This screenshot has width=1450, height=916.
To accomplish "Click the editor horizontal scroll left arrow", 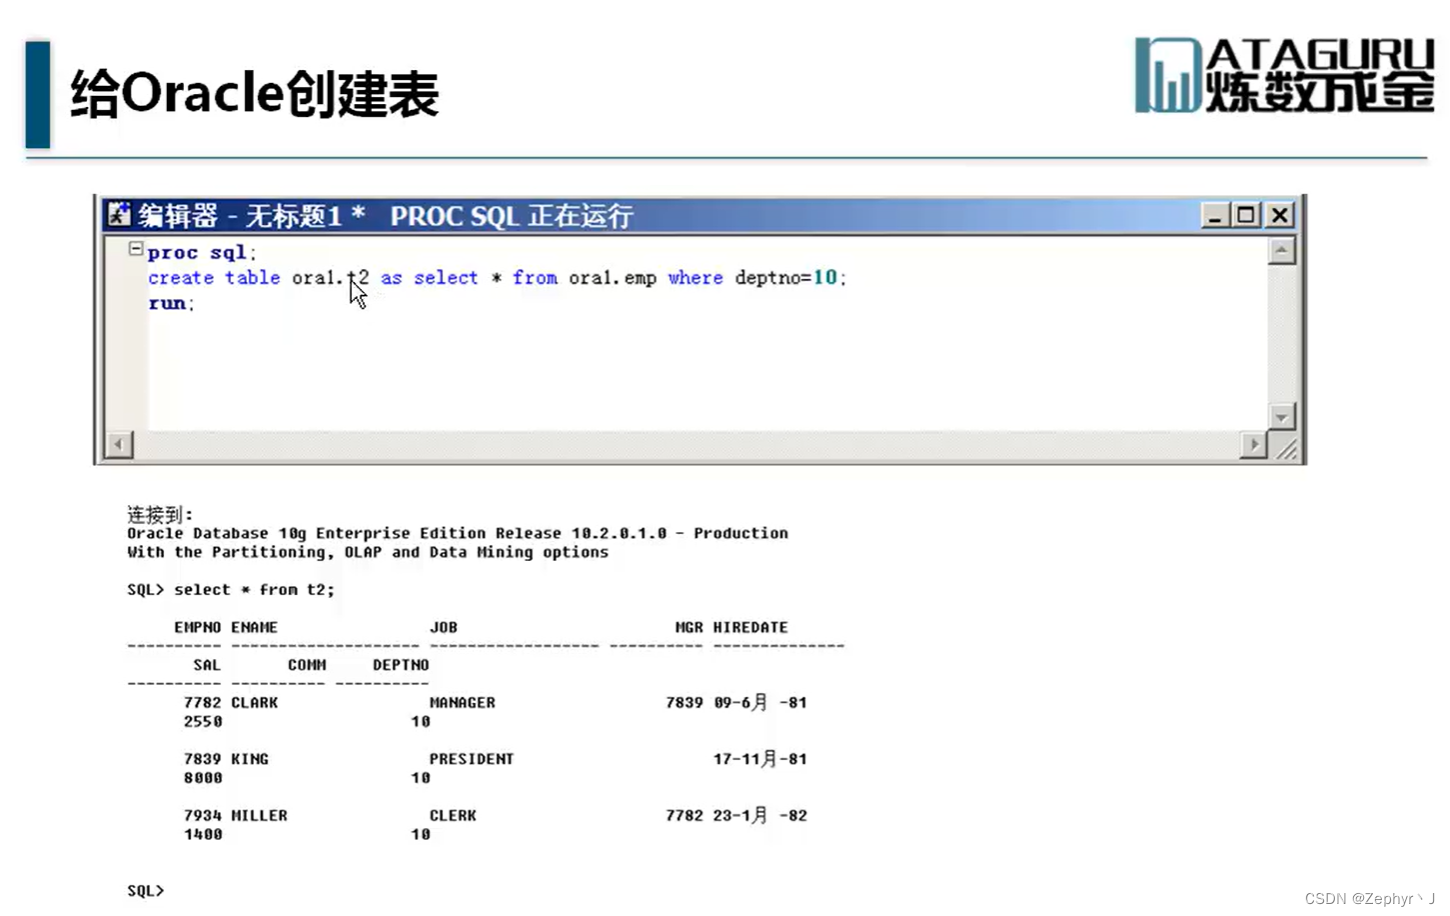I will coord(119,444).
